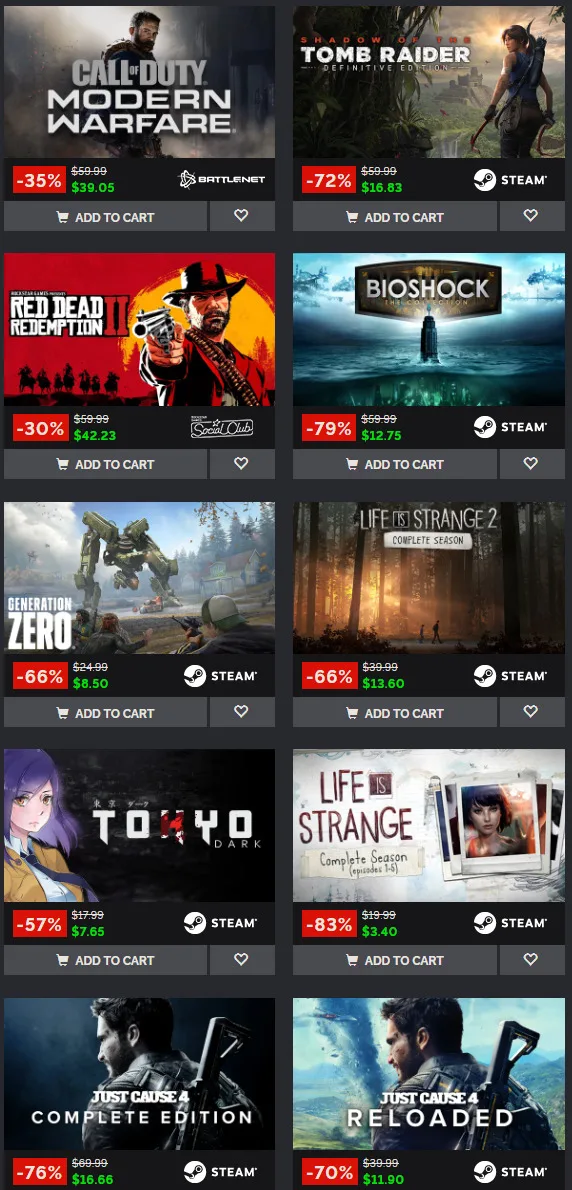572x1190 pixels.
Task: Open Just Cause 4 Reloaded cover art
Action: point(429,1074)
